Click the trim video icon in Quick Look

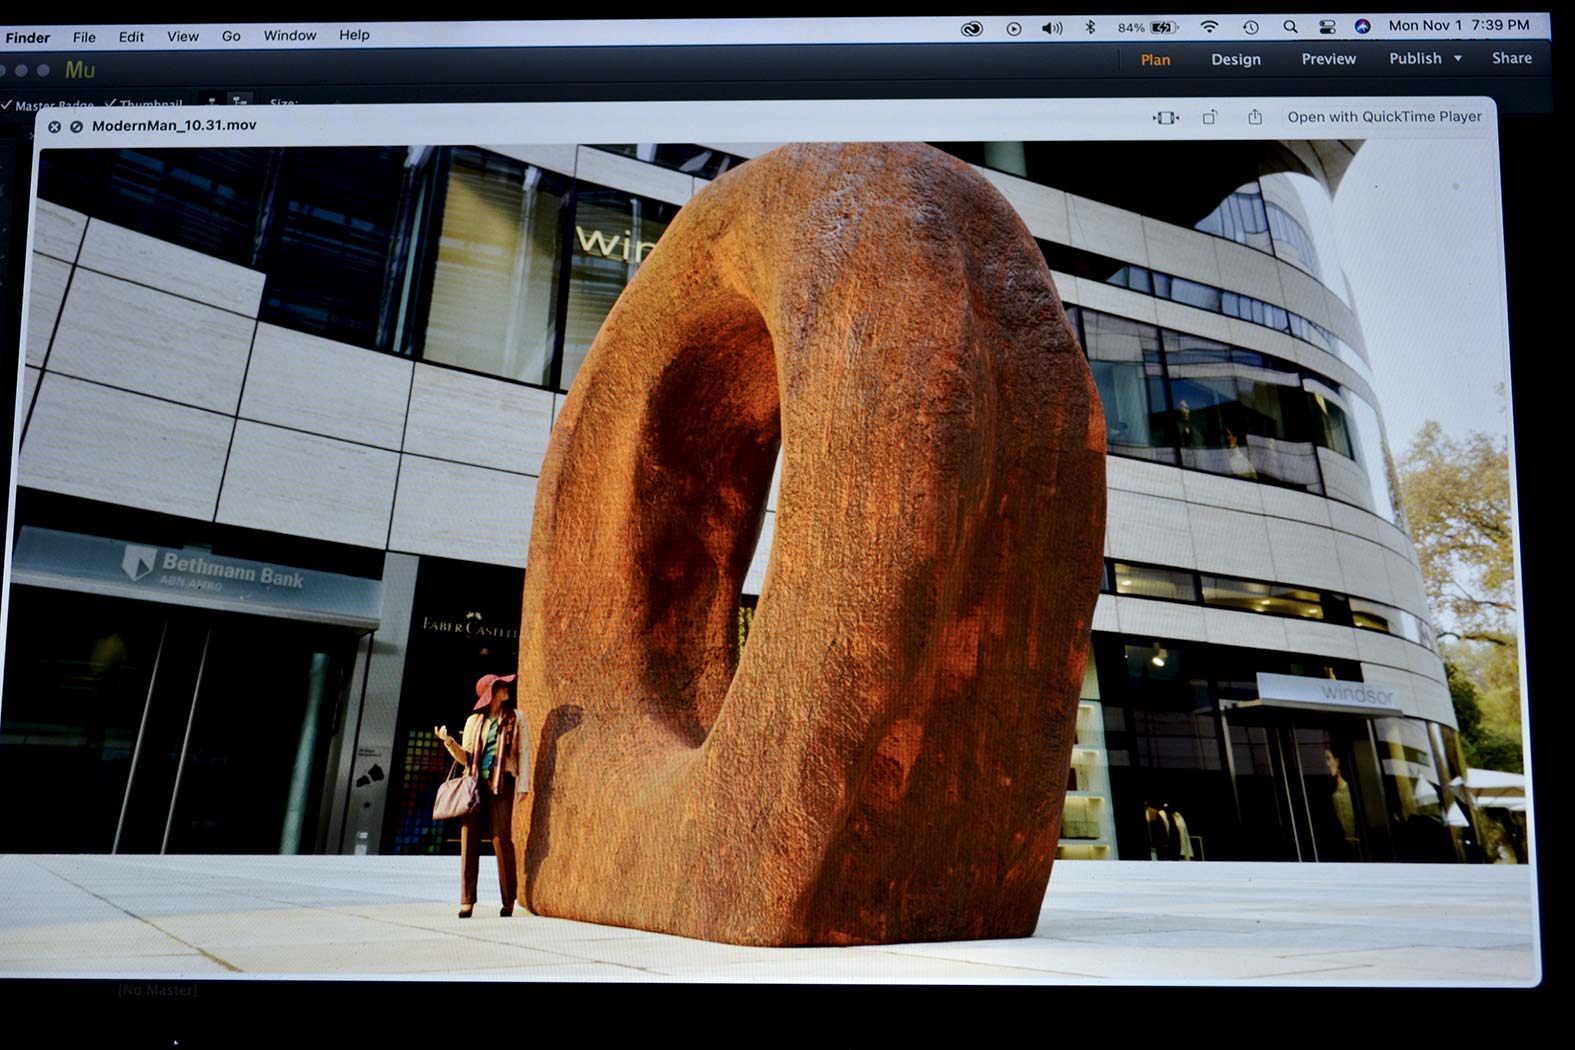1165,118
